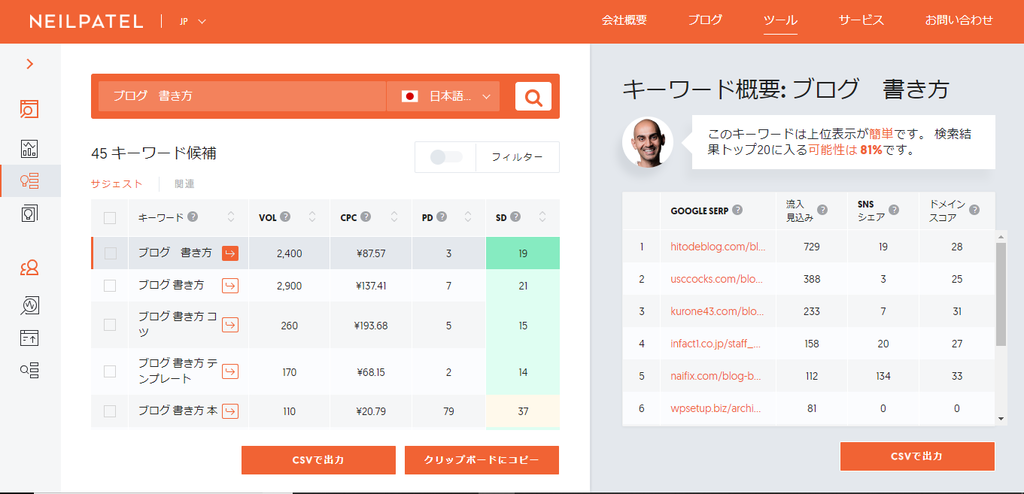Open ツール in top navigation
Screen dimensions: 1024x494
(x=780, y=20)
